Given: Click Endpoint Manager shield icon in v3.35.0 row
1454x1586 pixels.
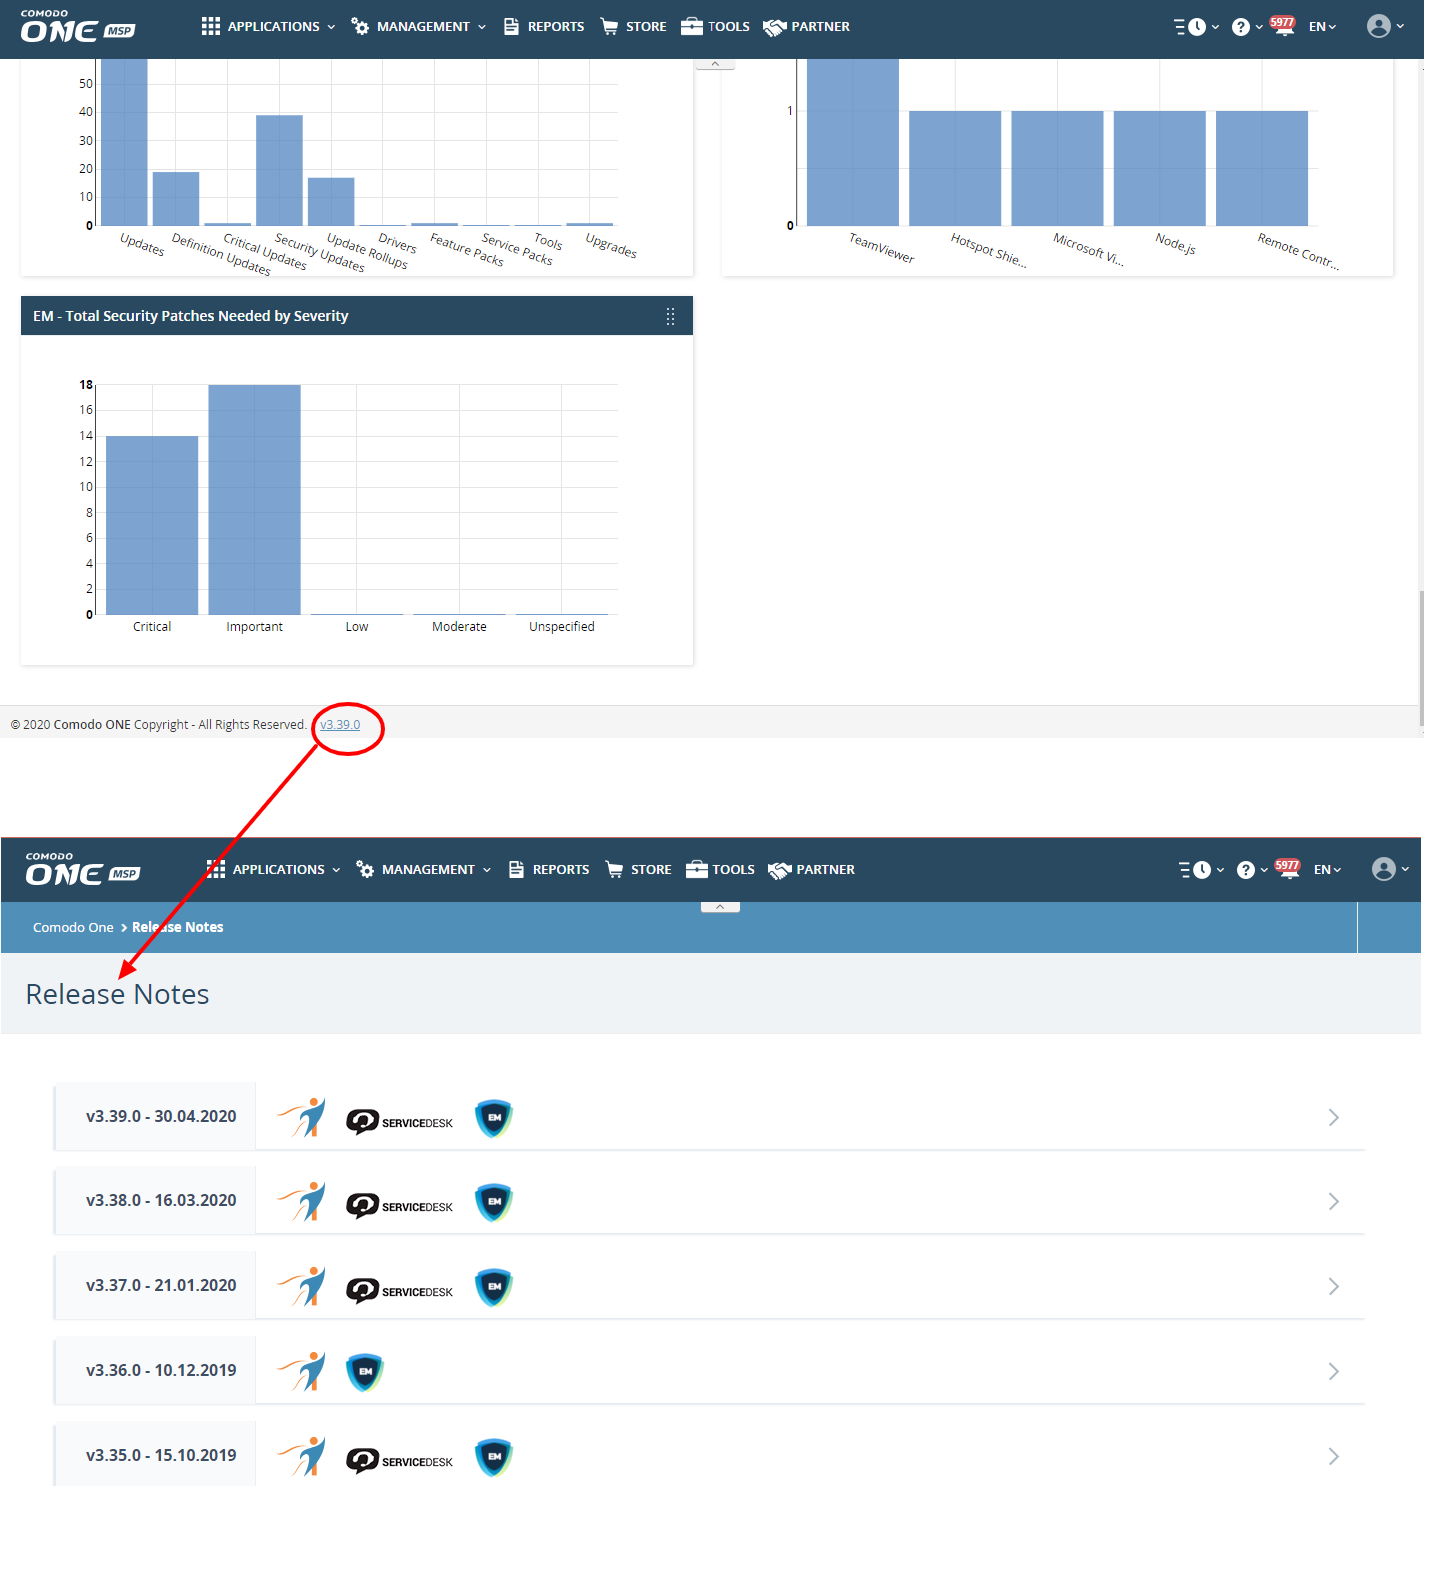Looking at the screenshot, I should 493,1457.
